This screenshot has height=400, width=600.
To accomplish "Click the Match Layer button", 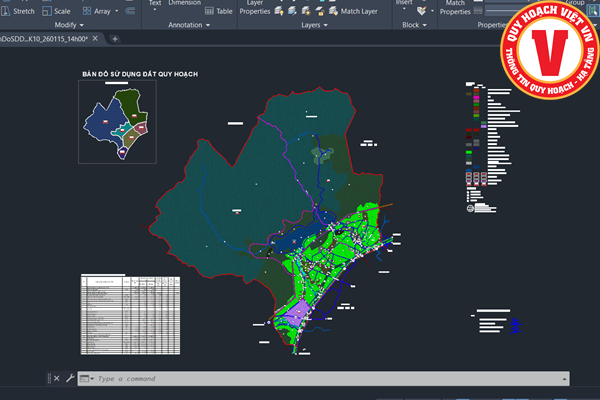I will (352, 11).
